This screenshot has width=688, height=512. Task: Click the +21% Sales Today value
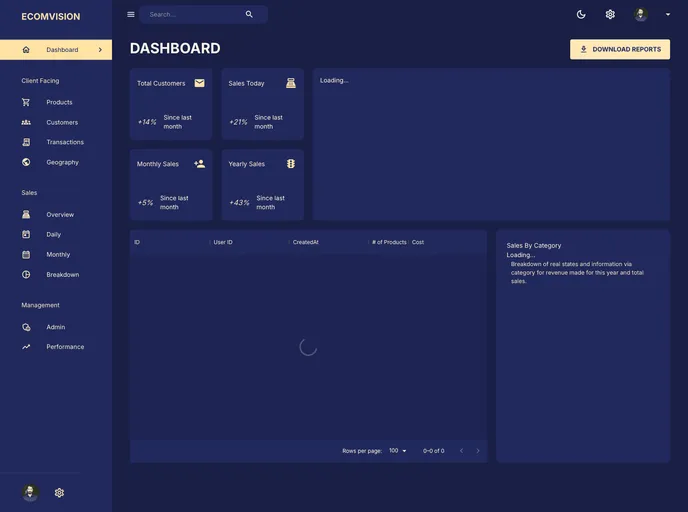point(238,122)
